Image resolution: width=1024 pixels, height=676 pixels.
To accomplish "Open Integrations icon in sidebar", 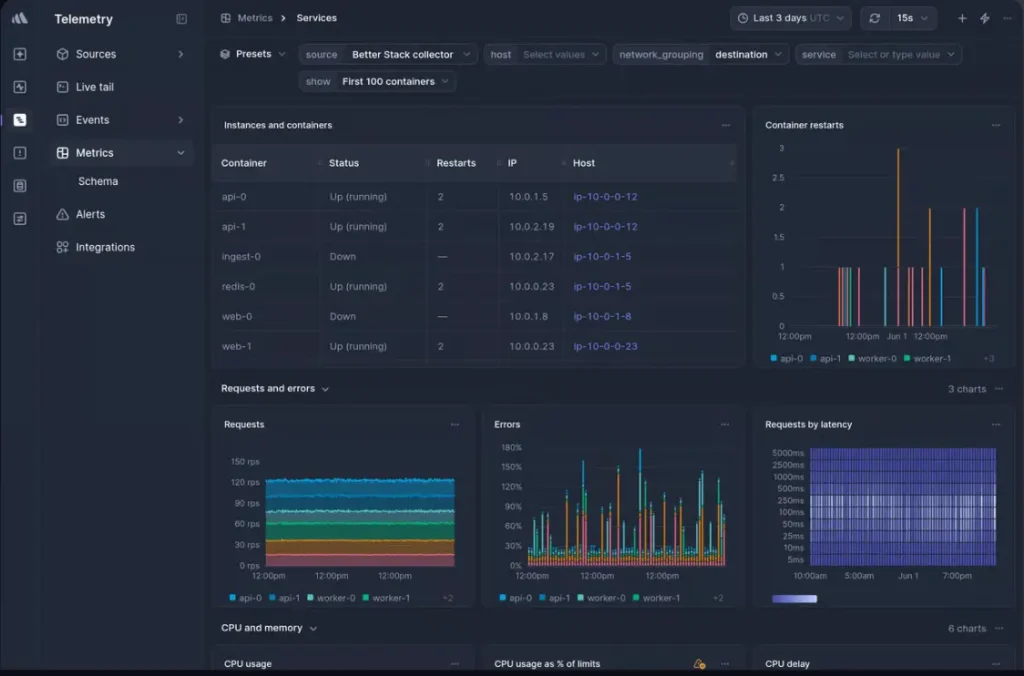I will pyautogui.click(x=62, y=247).
